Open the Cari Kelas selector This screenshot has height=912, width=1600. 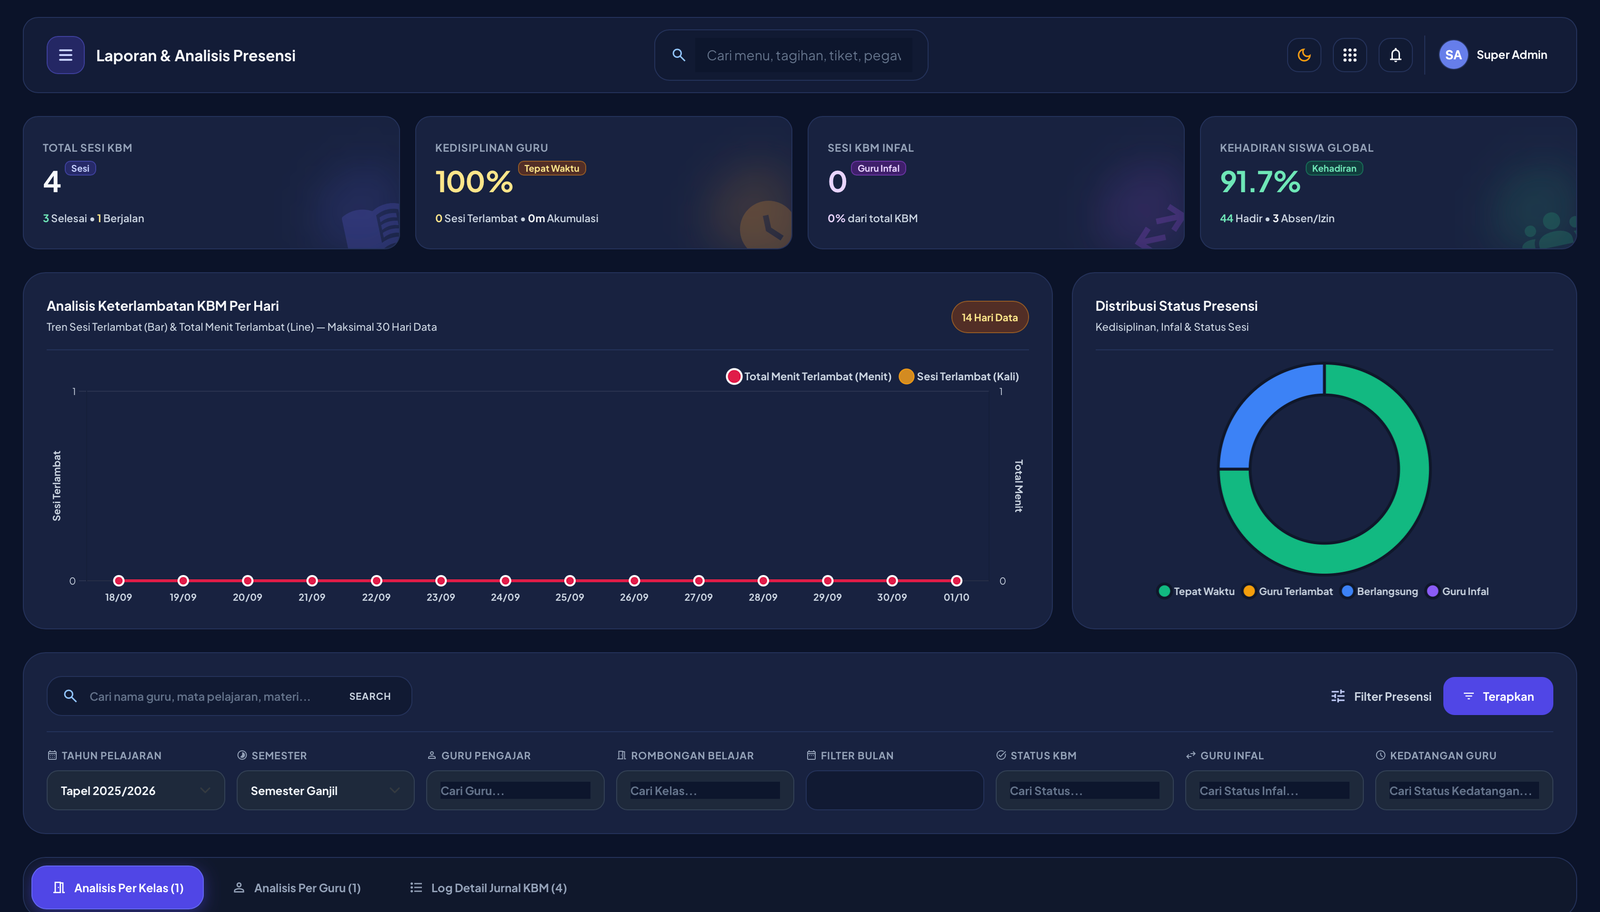pyautogui.click(x=705, y=790)
